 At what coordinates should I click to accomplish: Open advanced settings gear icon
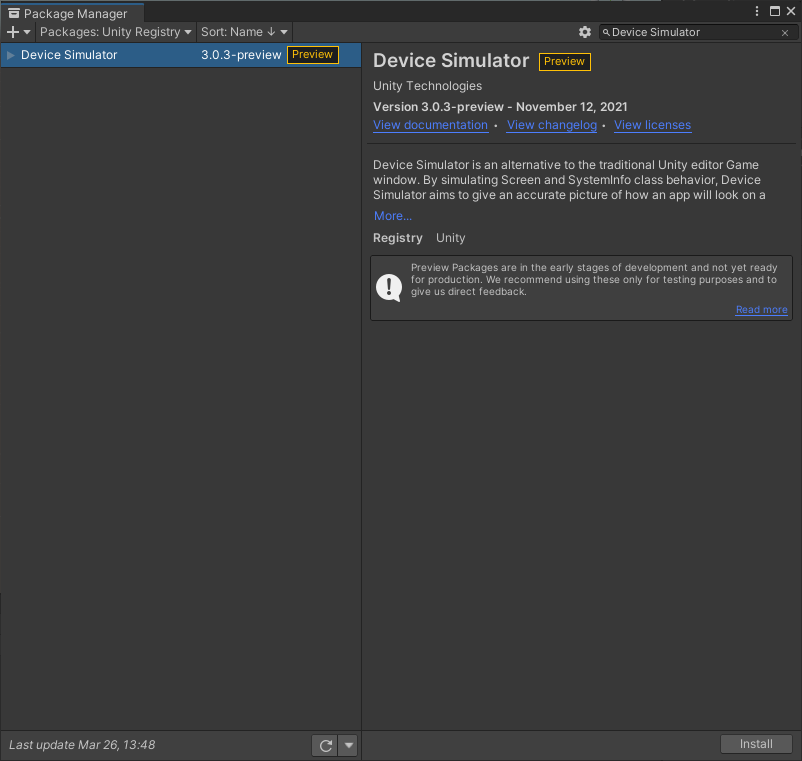(585, 32)
